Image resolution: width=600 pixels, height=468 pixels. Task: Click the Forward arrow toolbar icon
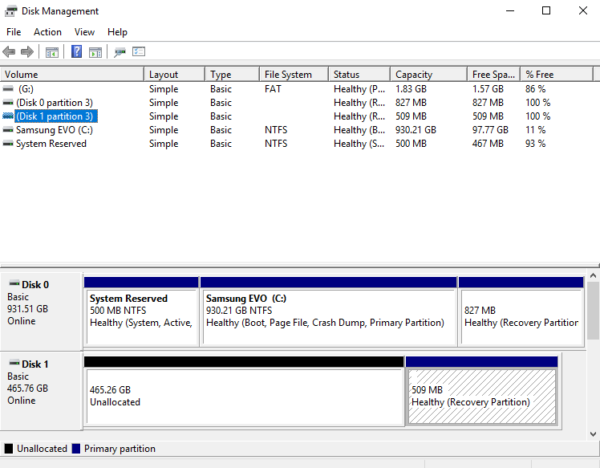coord(27,52)
